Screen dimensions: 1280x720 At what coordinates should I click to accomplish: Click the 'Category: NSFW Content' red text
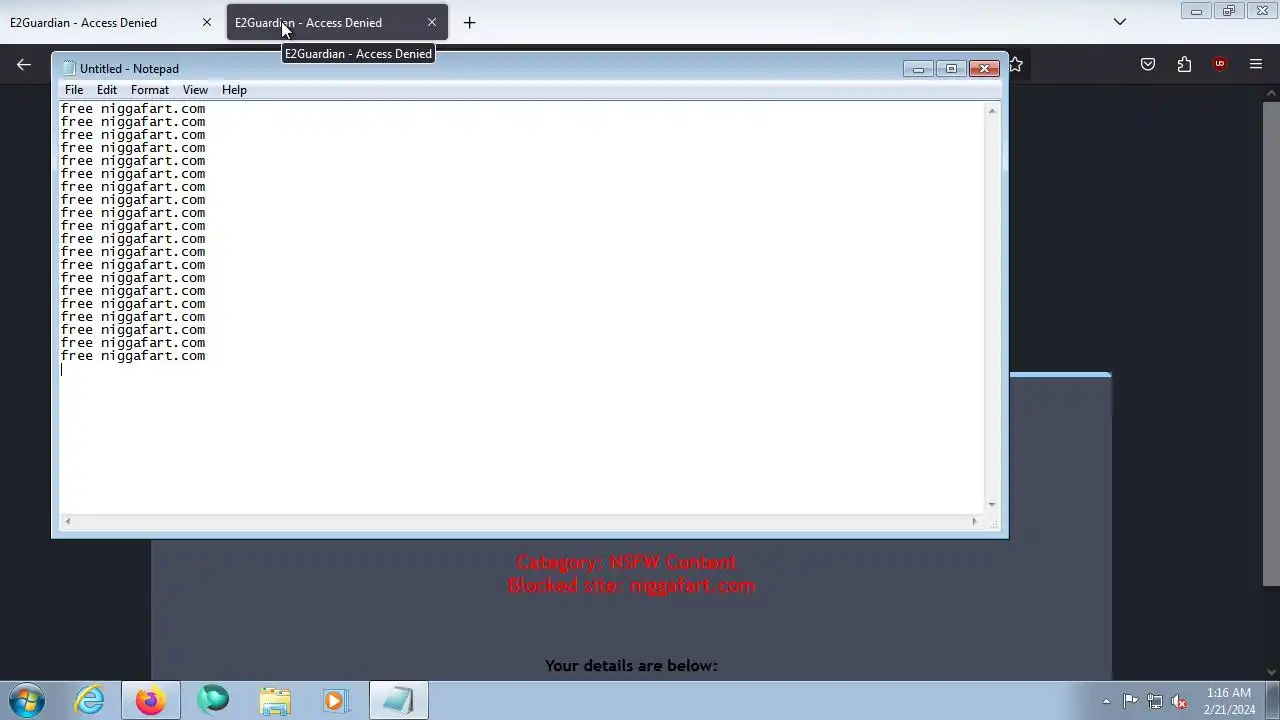pyautogui.click(x=627, y=562)
